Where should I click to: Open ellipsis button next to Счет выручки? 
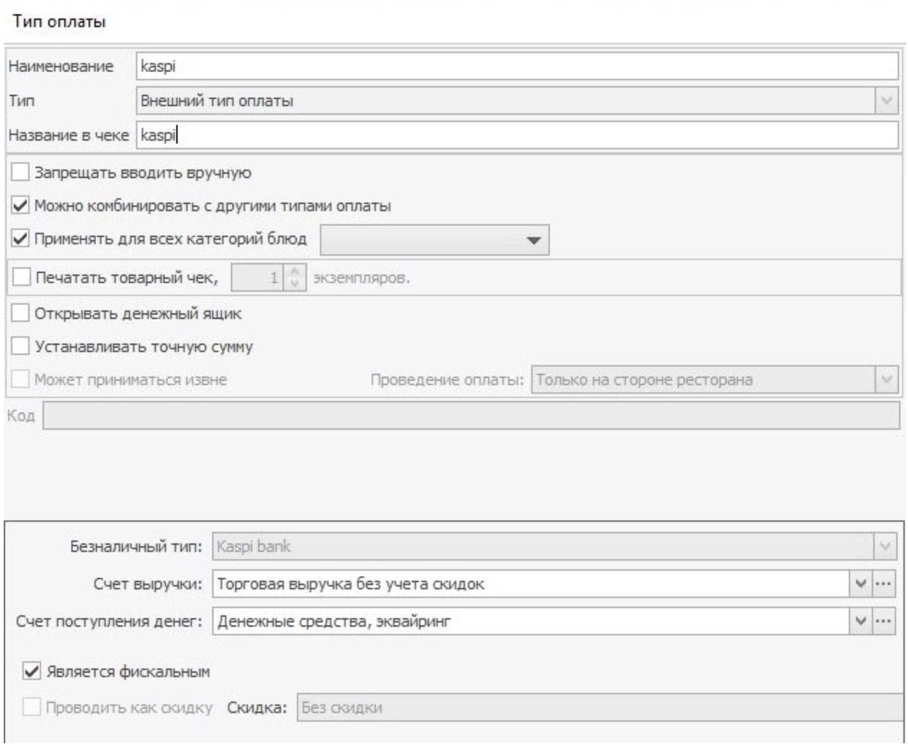(883, 584)
